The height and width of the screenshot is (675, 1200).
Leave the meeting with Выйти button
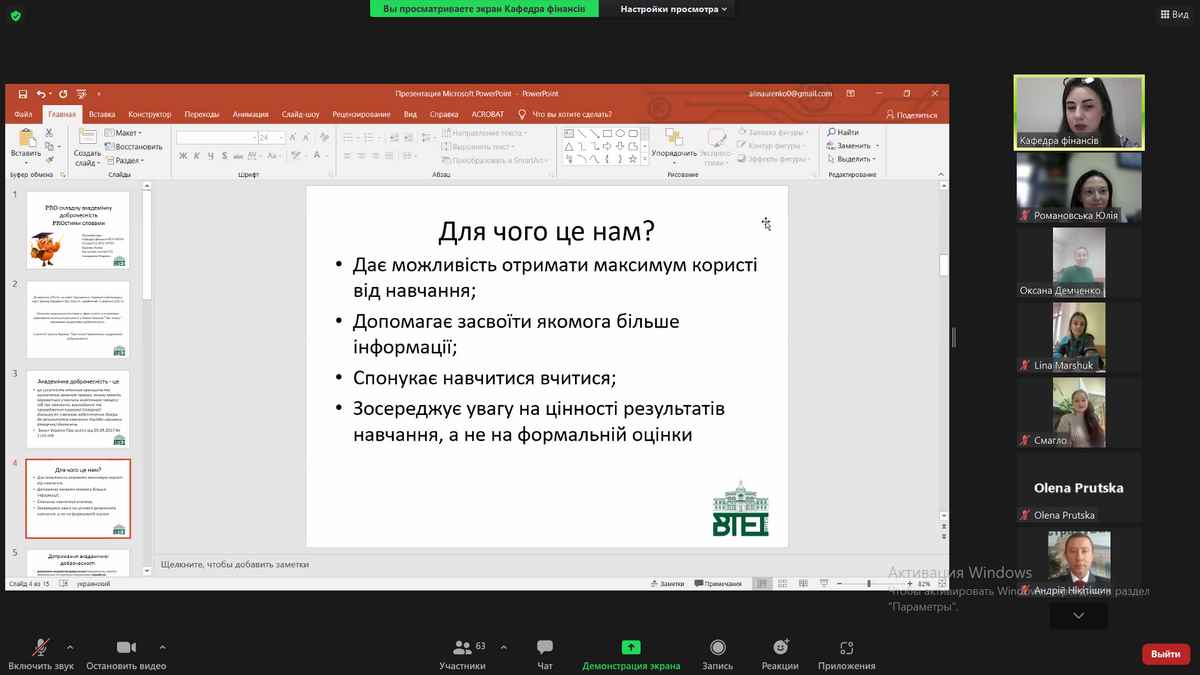1165,654
